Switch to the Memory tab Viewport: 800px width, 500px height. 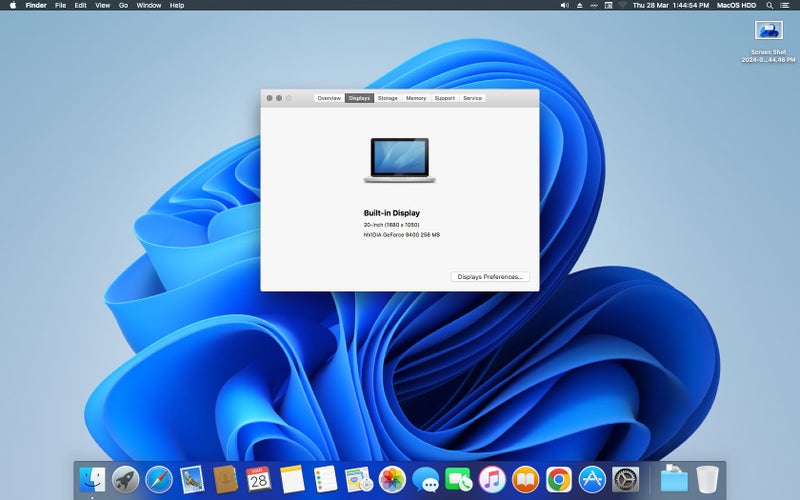(416, 98)
